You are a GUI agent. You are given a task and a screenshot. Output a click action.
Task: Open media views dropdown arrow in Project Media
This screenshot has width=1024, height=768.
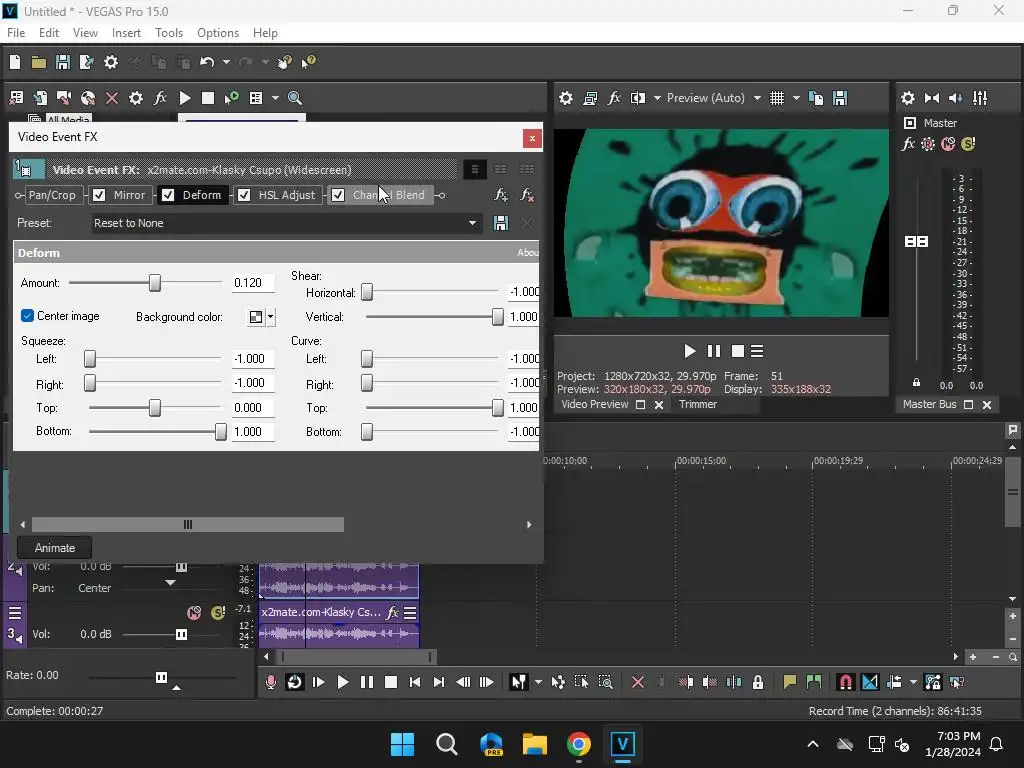tap(275, 98)
